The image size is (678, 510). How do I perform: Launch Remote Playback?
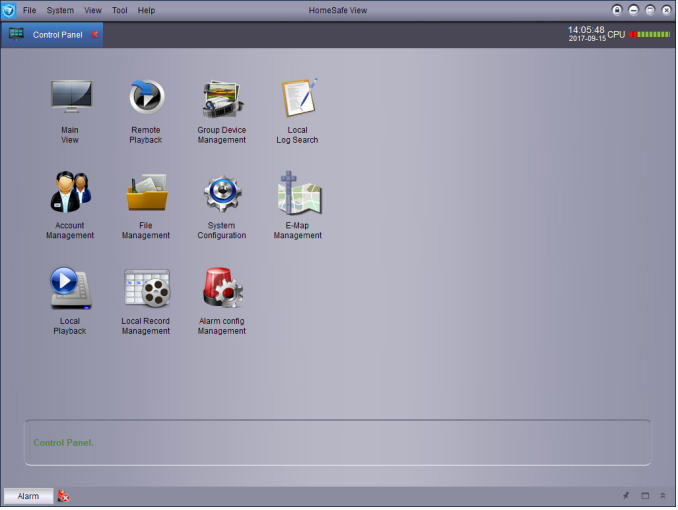coord(146,98)
